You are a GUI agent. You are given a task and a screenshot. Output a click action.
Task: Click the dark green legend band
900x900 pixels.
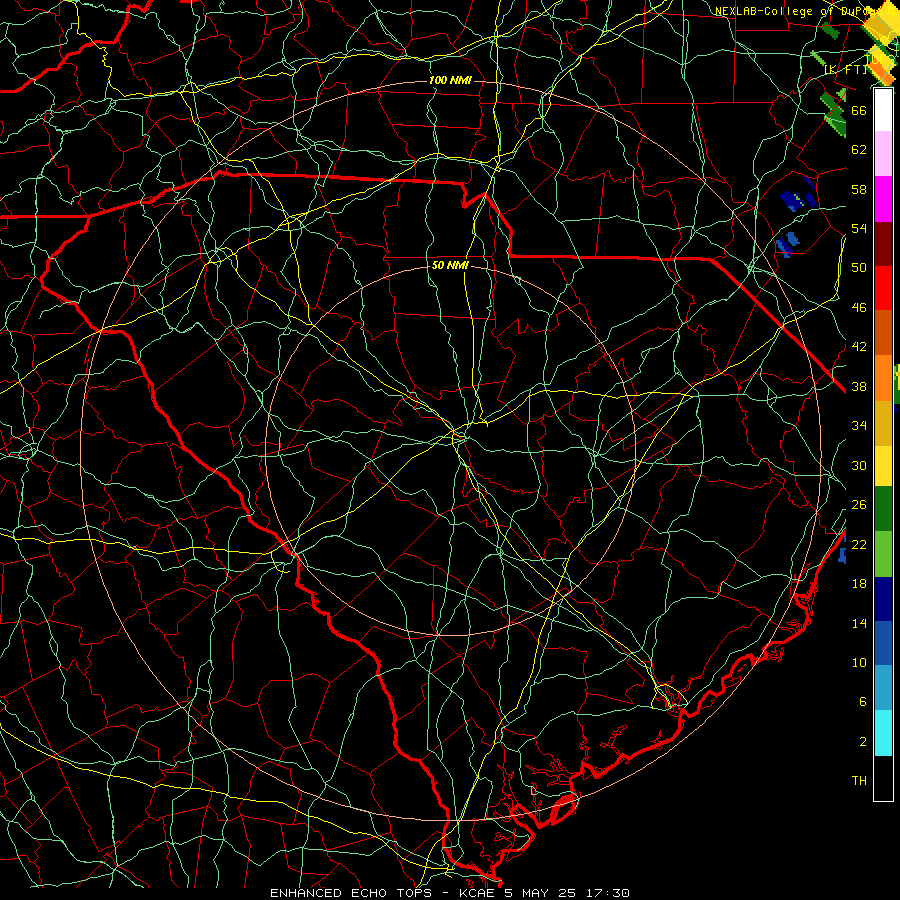point(883,509)
